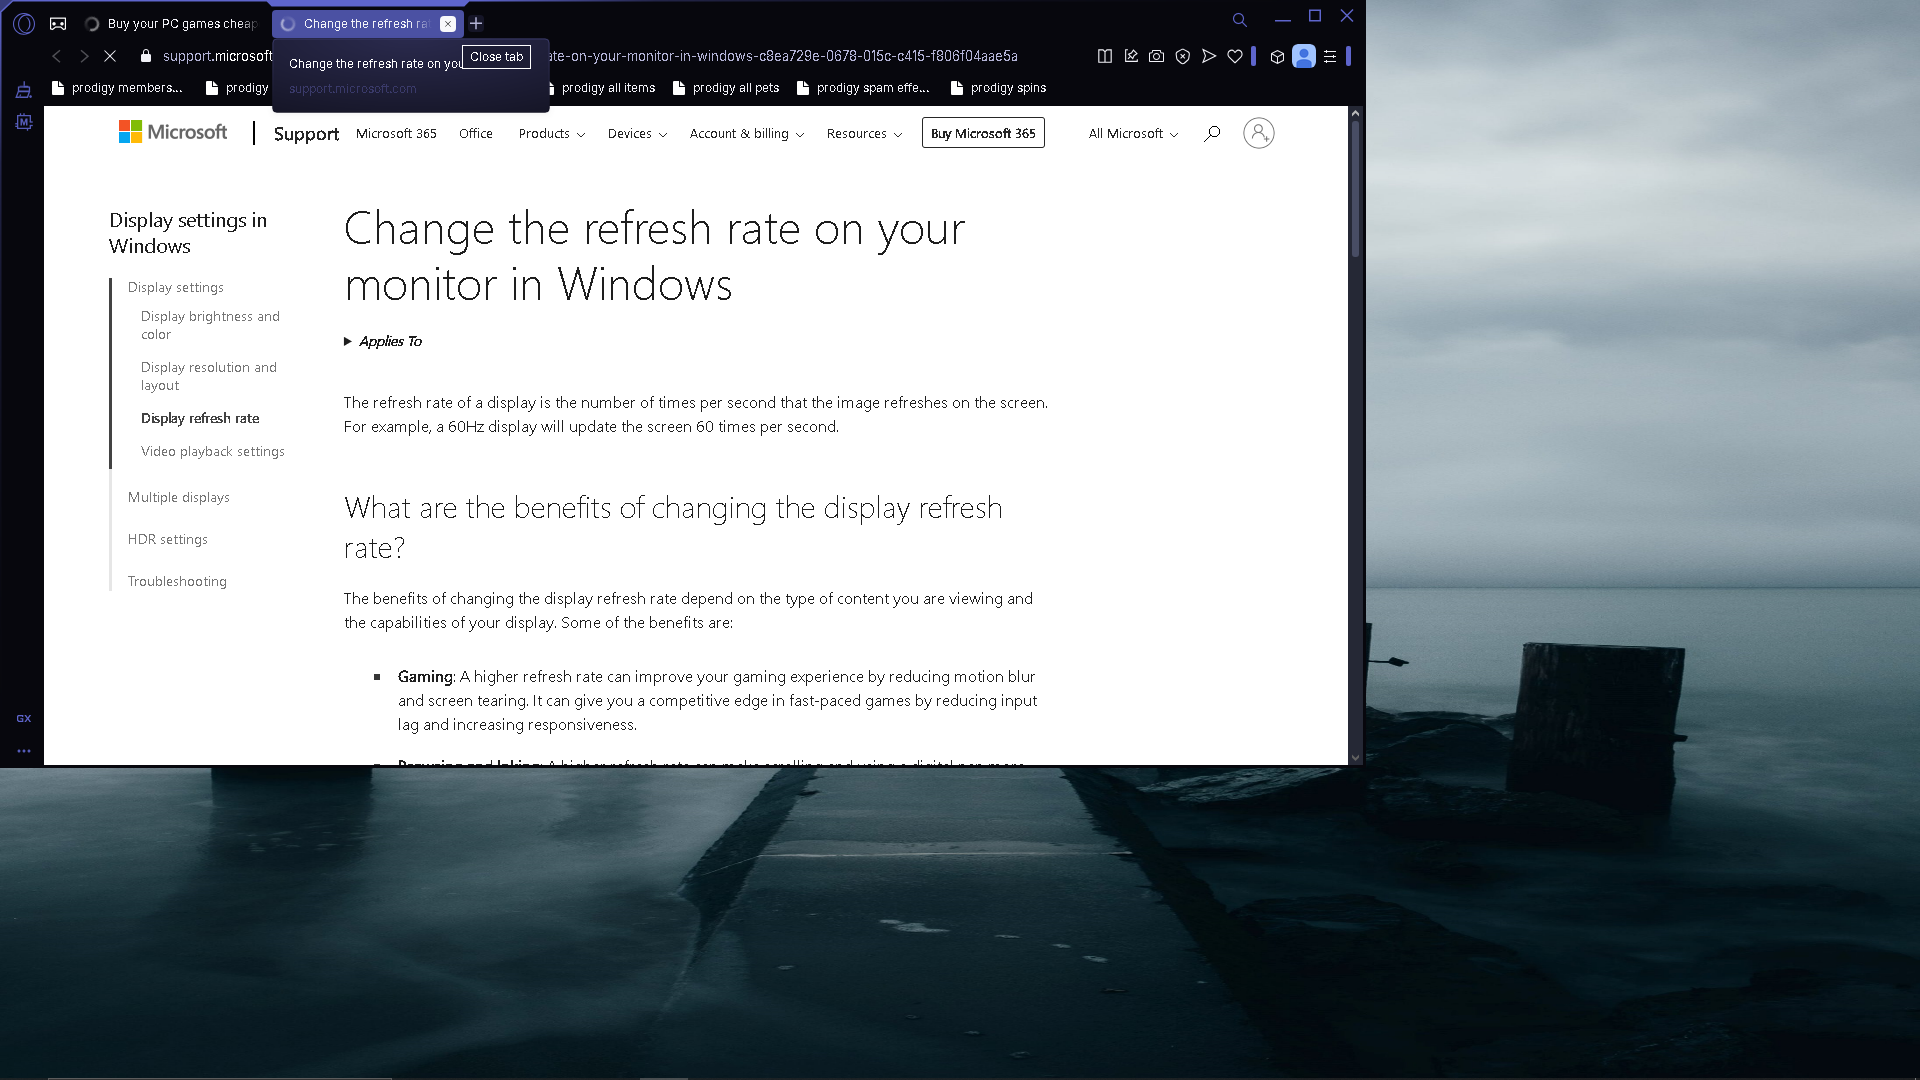Open the Account & billing dropdown

click(747, 133)
